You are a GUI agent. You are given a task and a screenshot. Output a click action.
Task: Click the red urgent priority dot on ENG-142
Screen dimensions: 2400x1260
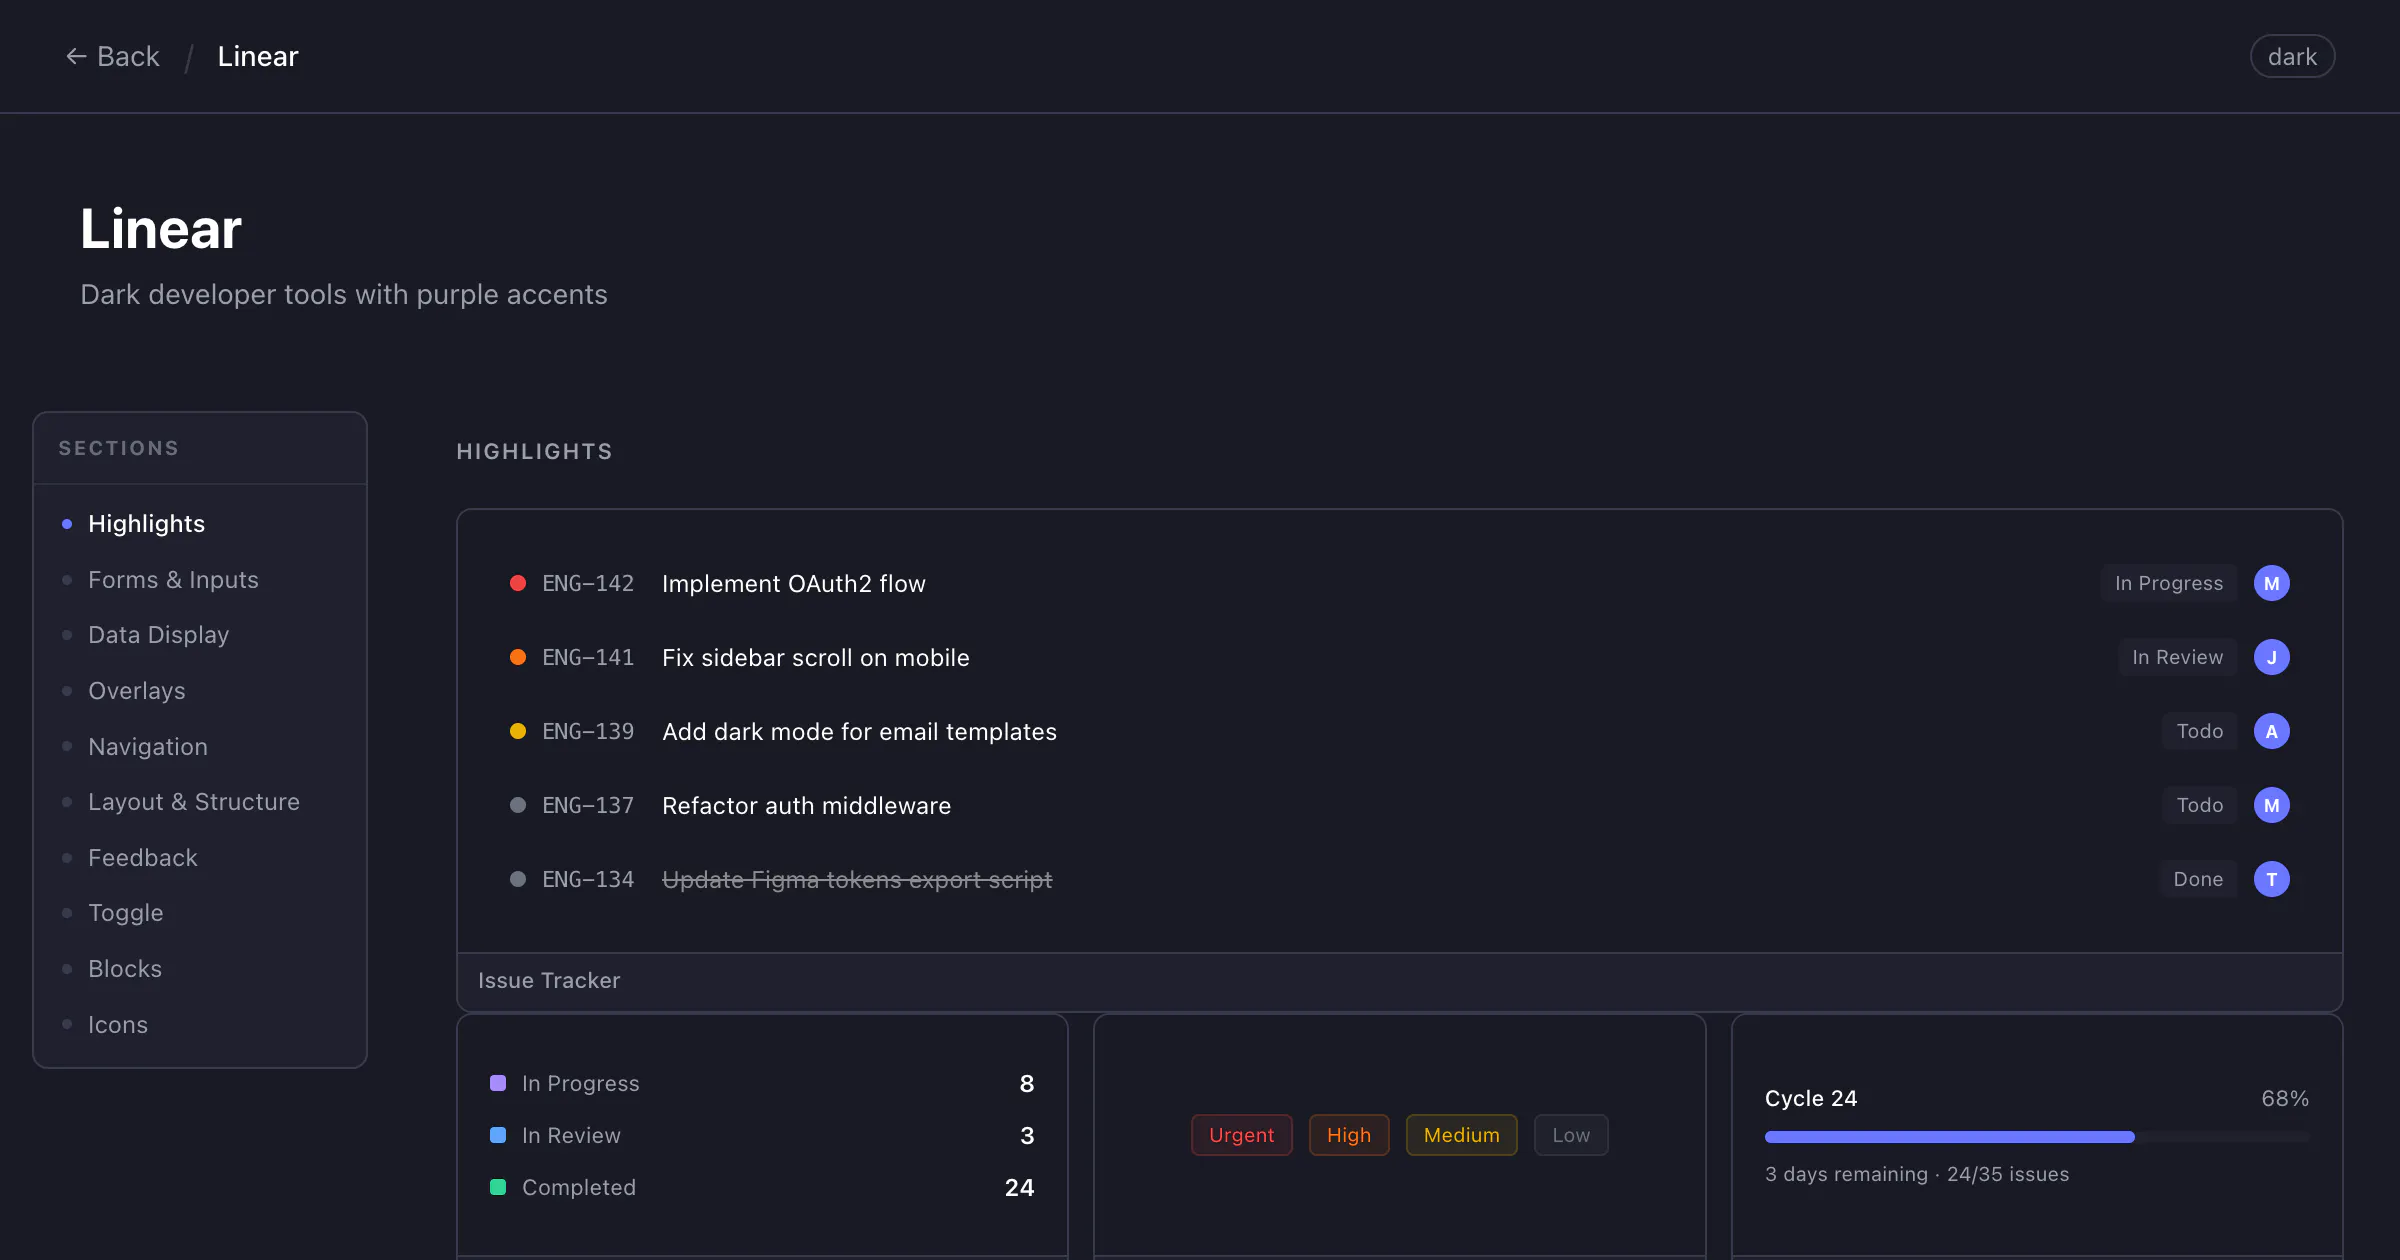(x=518, y=583)
